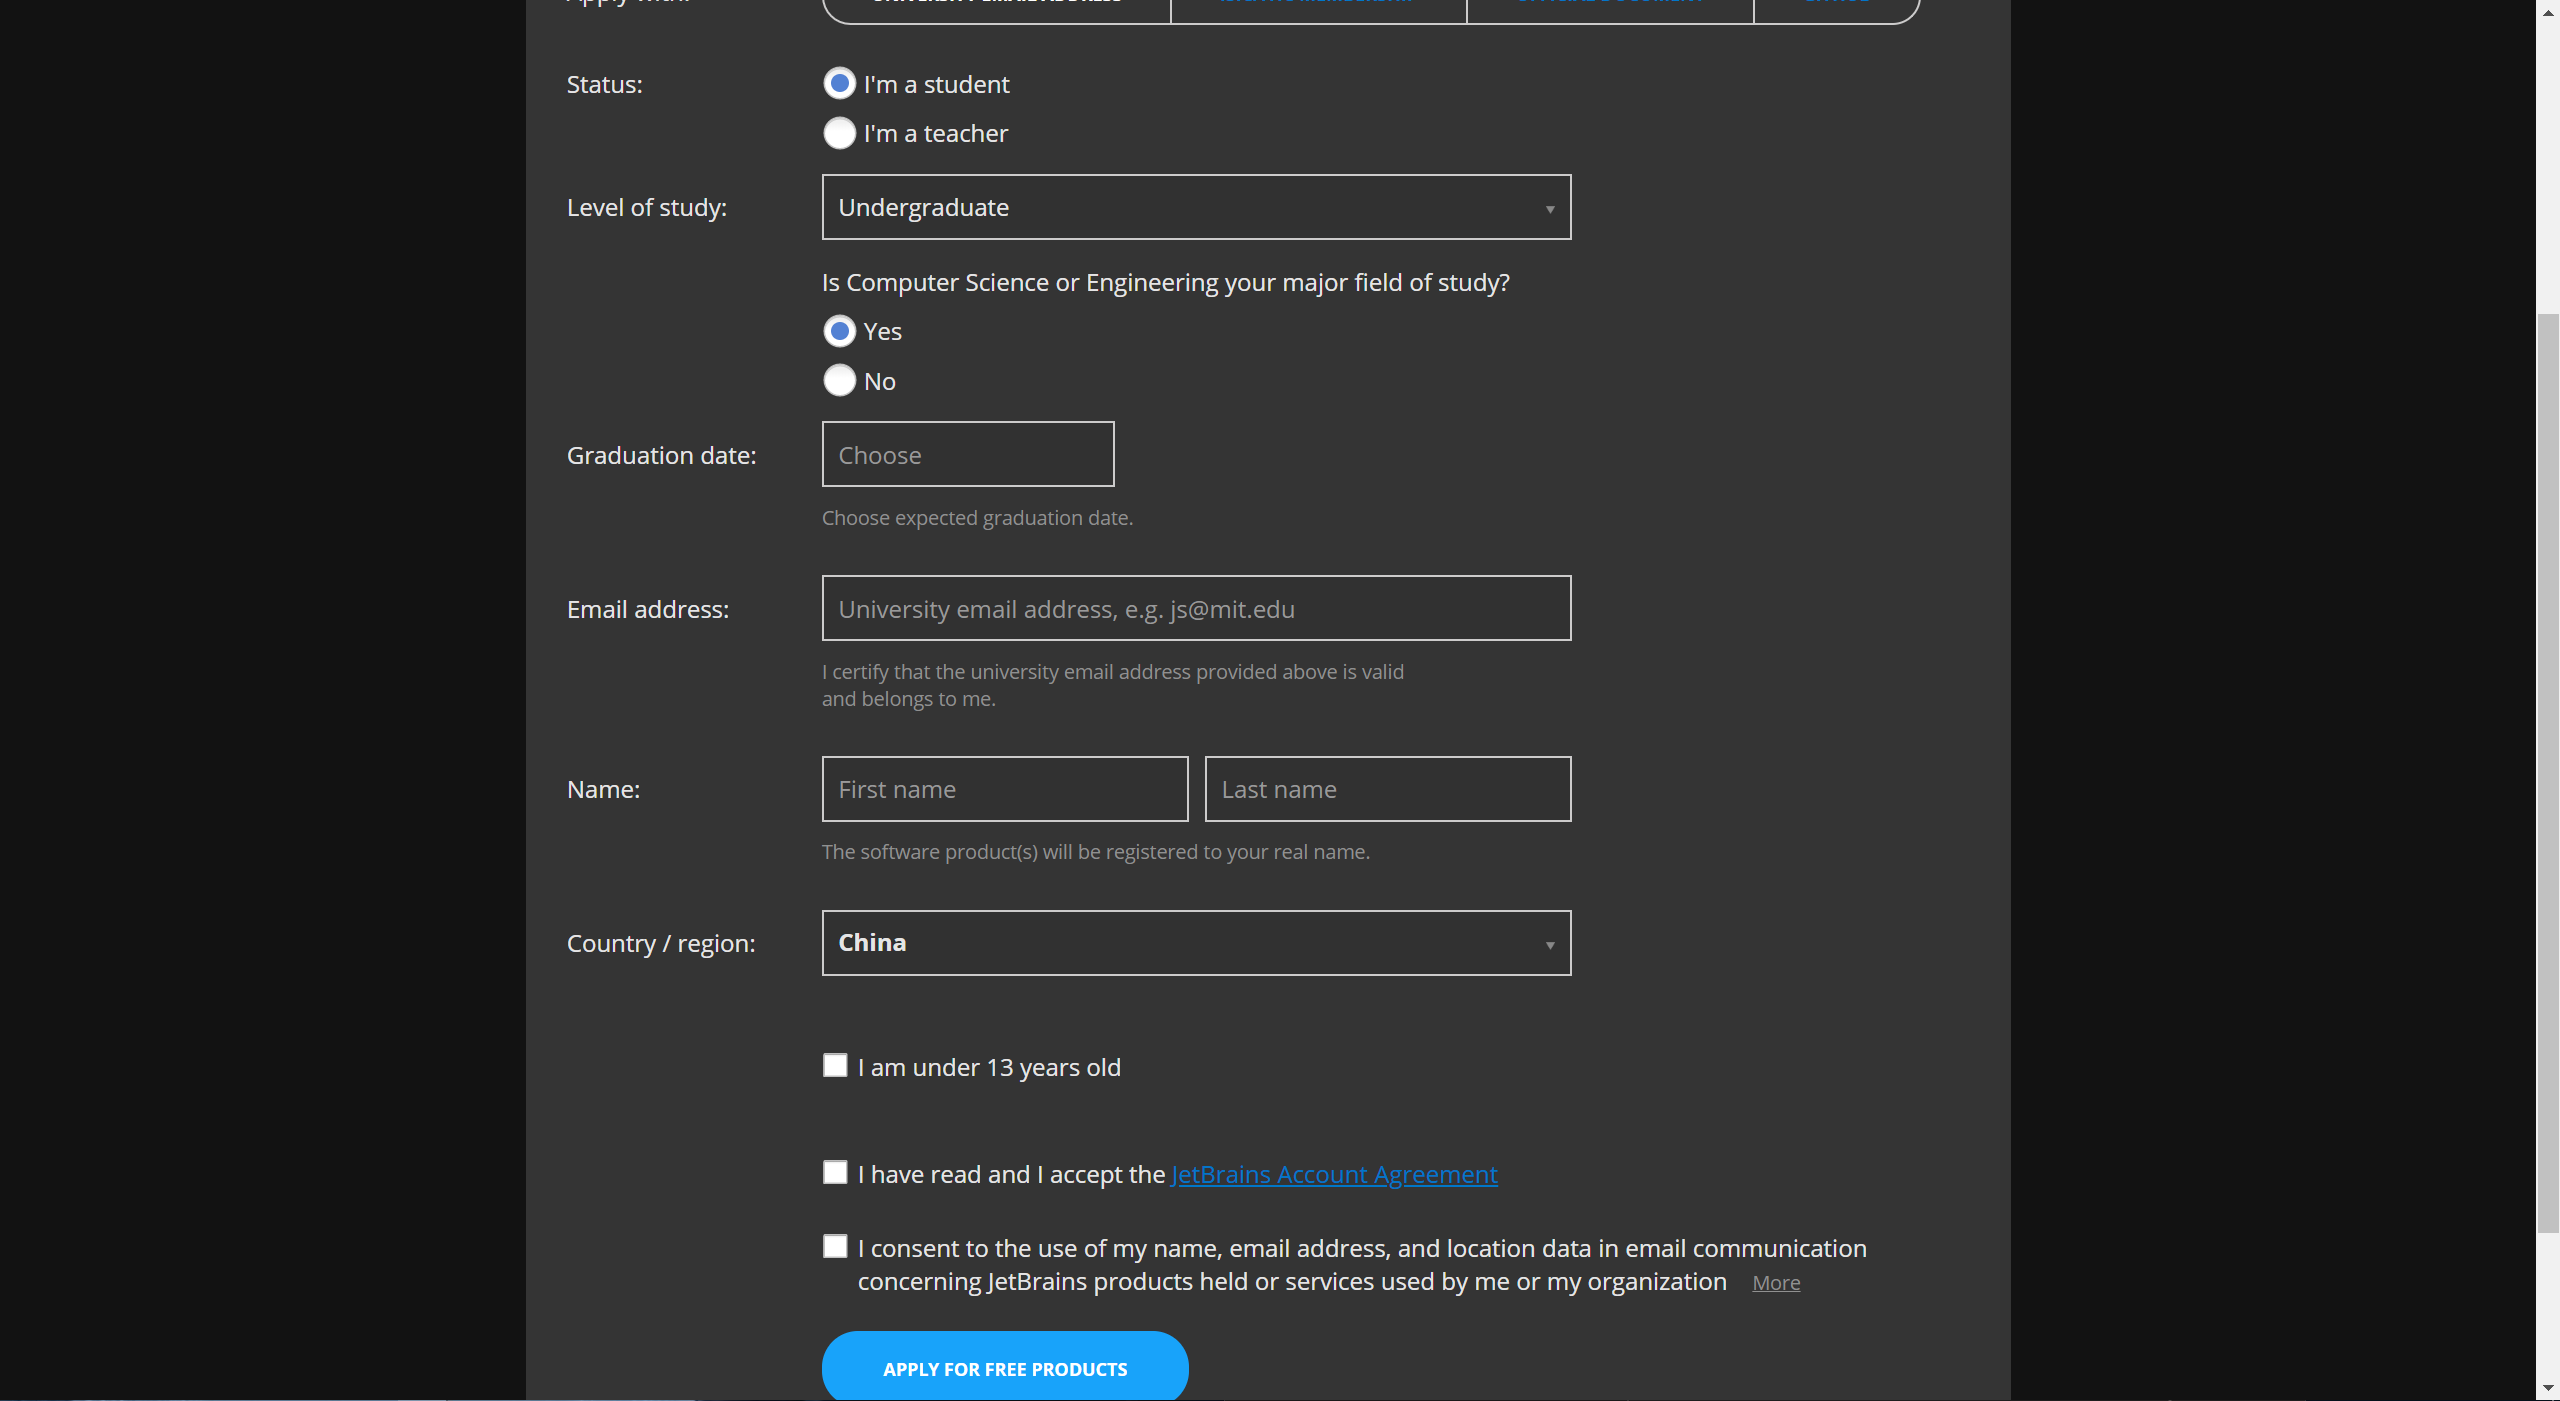Enable the email communication consent checkbox
The height and width of the screenshot is (1401, 2560).
tap(835, 1247)
